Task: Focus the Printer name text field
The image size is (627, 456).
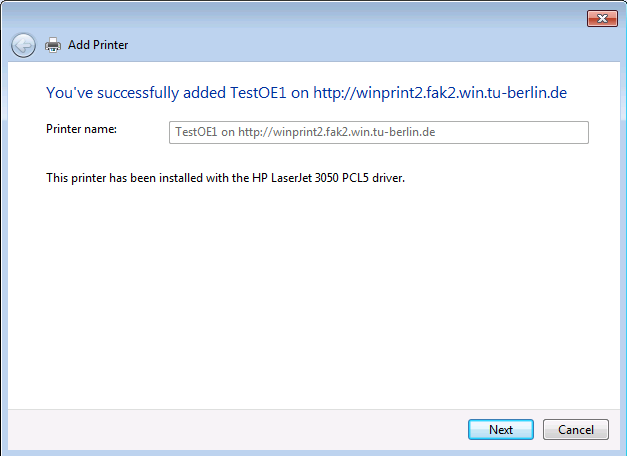Action: click(378, 132)
